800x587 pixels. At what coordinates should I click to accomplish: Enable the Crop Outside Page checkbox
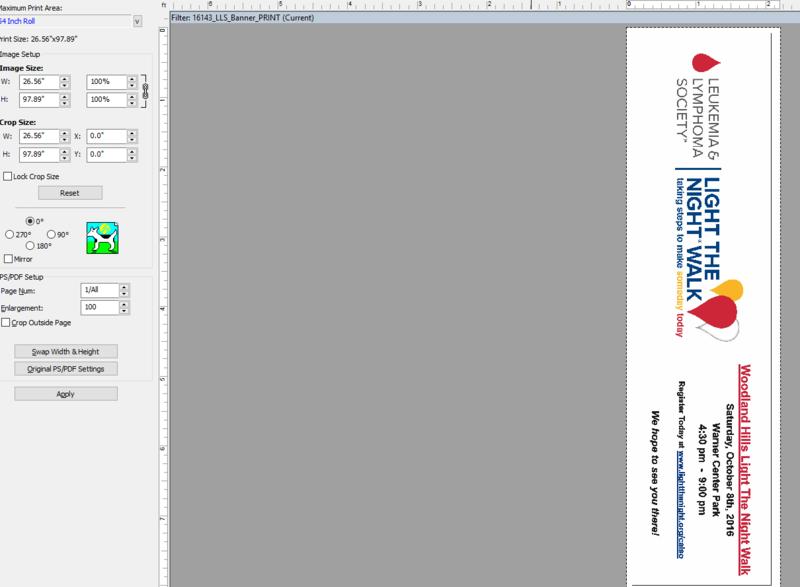click(x=6, y=323)
